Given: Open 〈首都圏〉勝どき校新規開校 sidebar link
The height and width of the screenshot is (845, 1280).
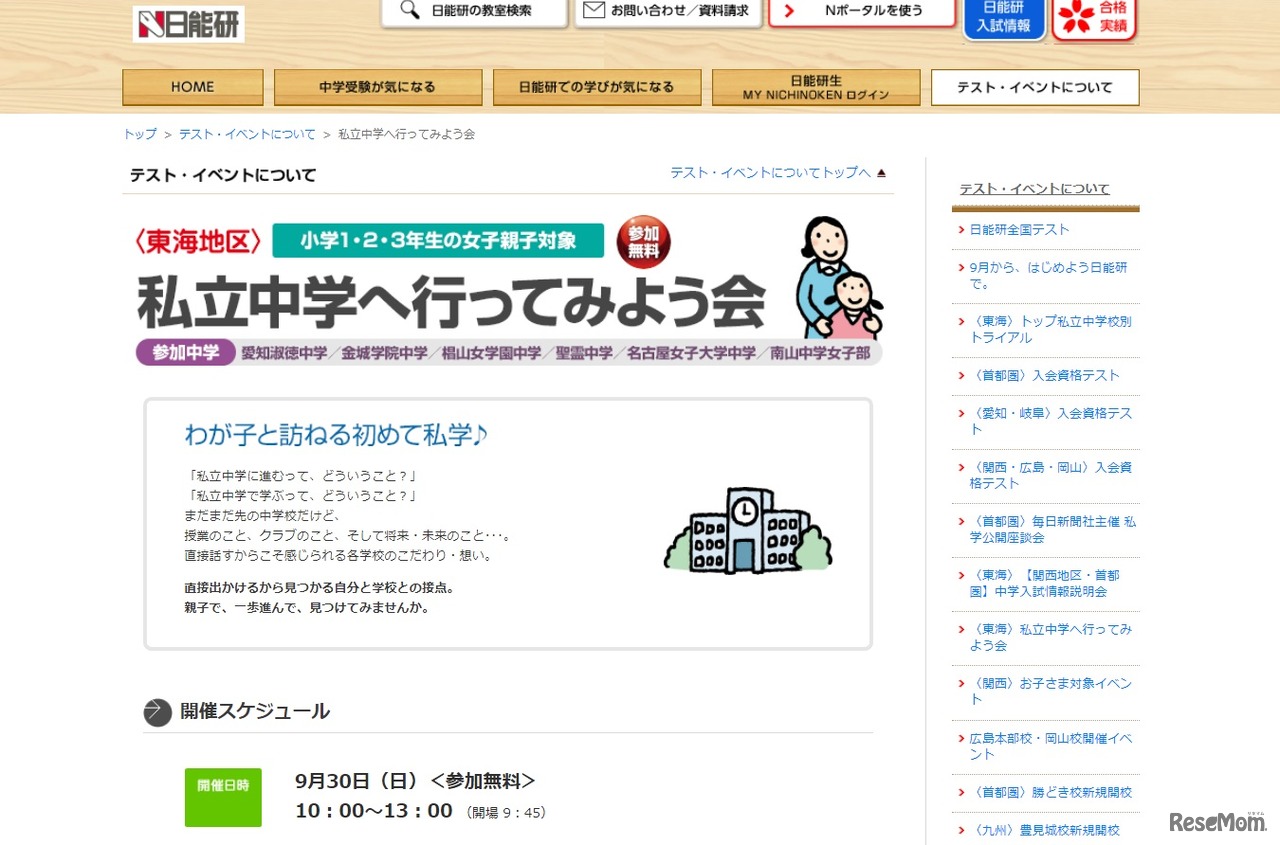Looking at the screenshot, I should 1050,793.
